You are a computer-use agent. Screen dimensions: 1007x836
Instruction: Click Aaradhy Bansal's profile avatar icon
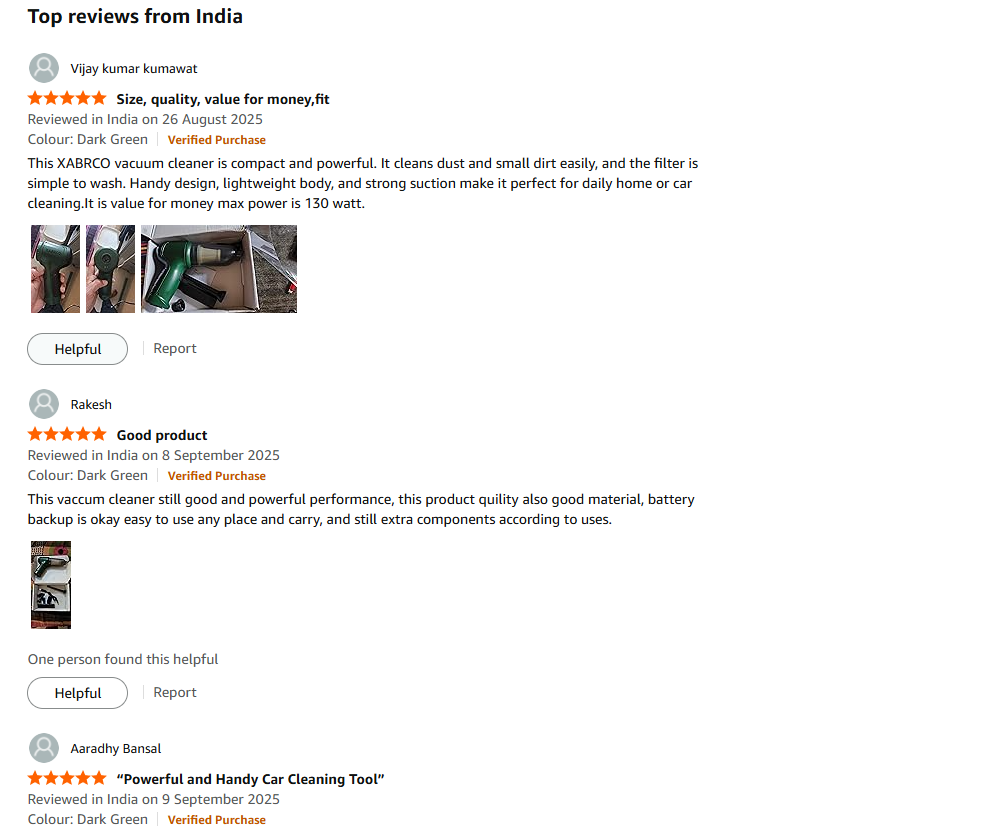44,749
